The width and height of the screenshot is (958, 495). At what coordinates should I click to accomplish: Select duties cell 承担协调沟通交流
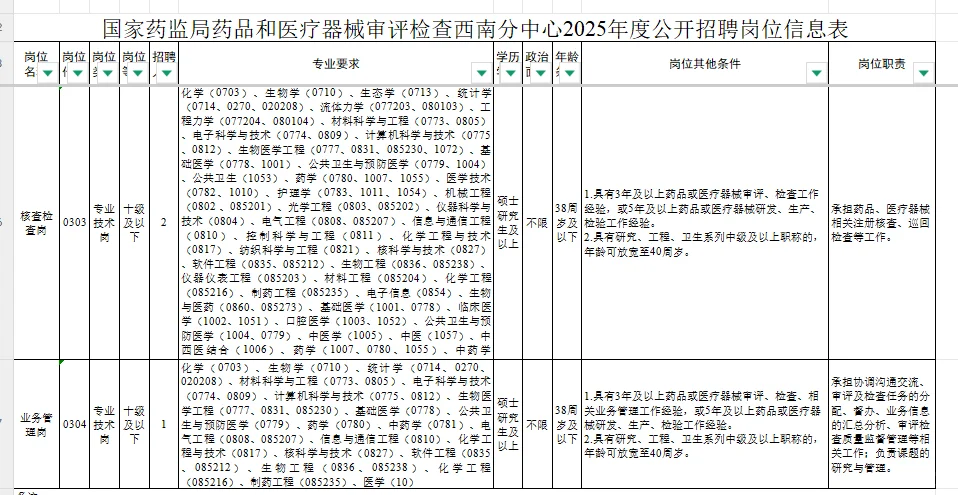pos(882,424)
